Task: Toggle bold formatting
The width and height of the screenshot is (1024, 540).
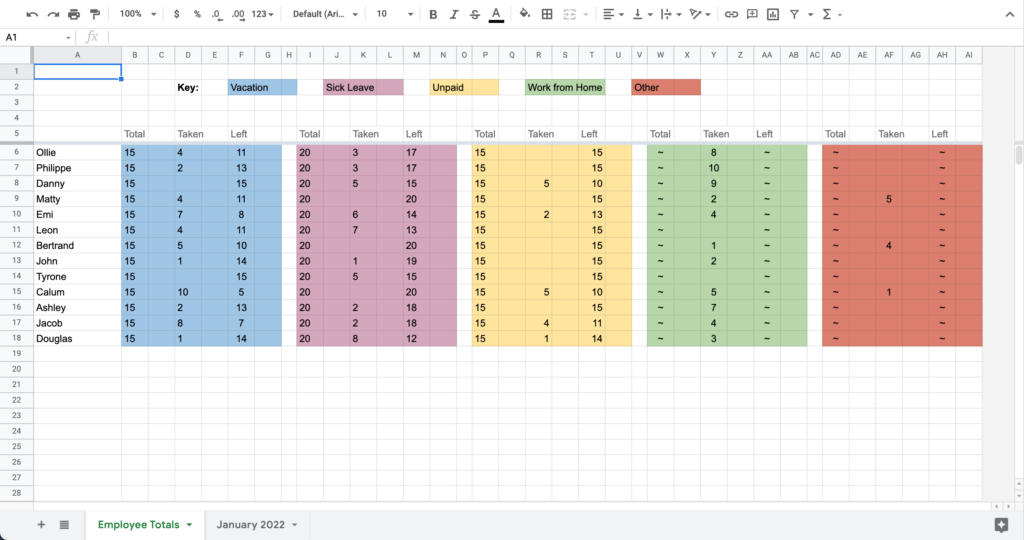Action: [433, 15]
